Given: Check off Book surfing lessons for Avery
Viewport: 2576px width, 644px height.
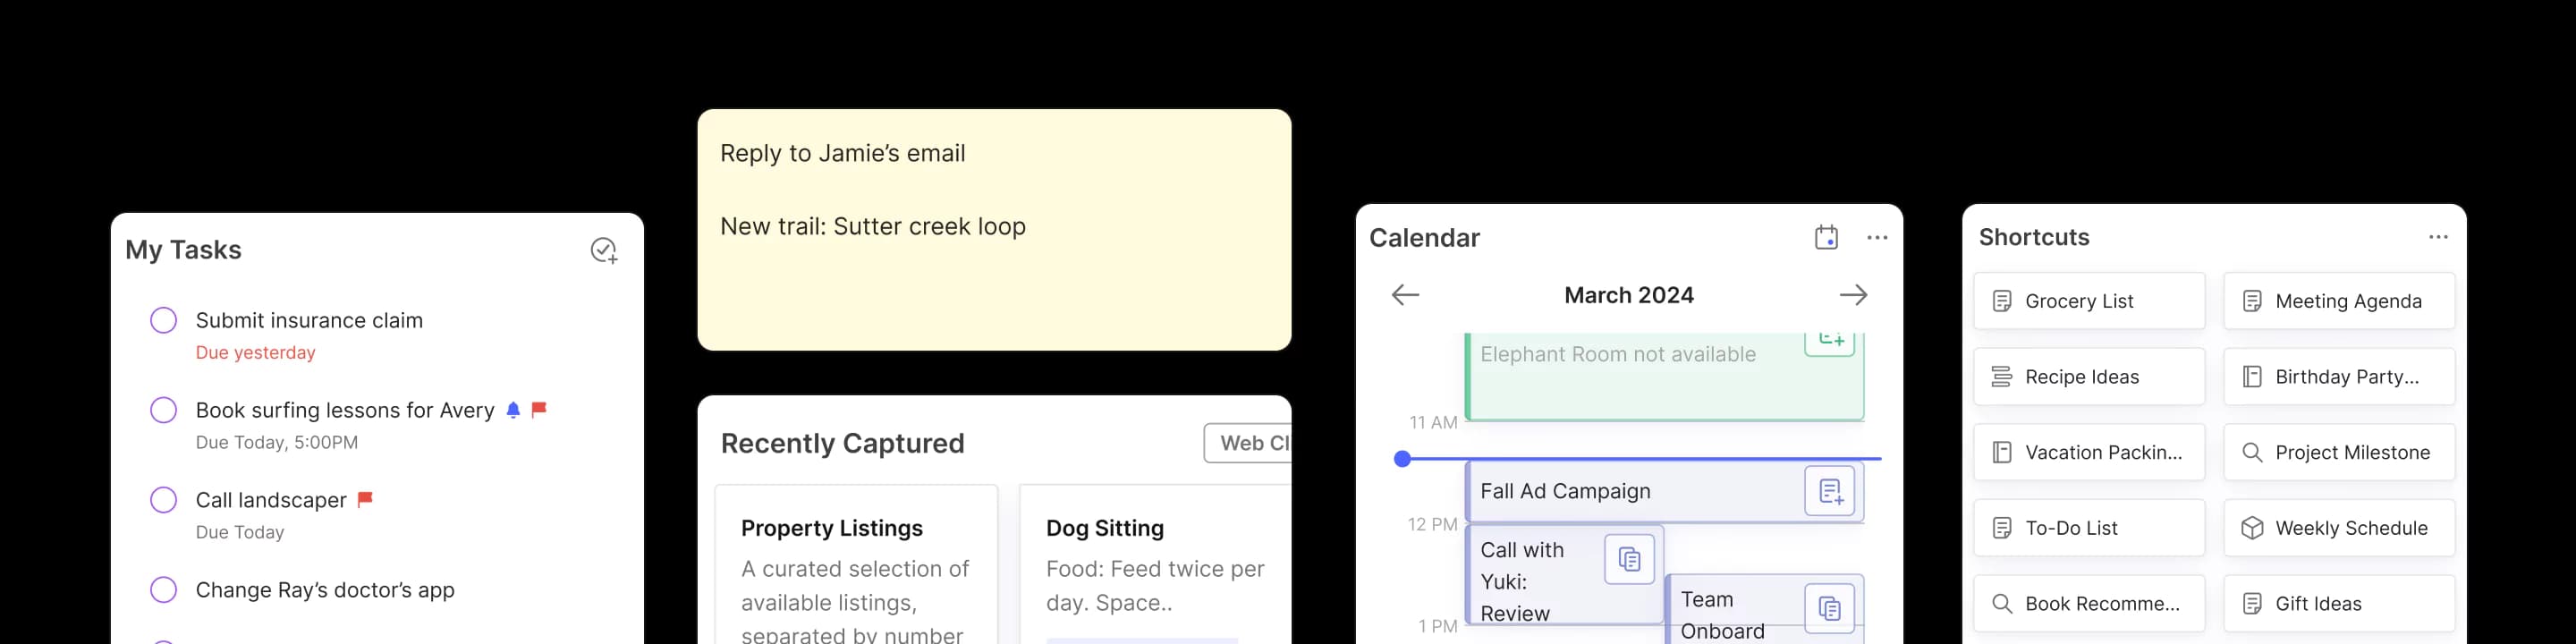Looking at the screenshot, I should 163,410.
